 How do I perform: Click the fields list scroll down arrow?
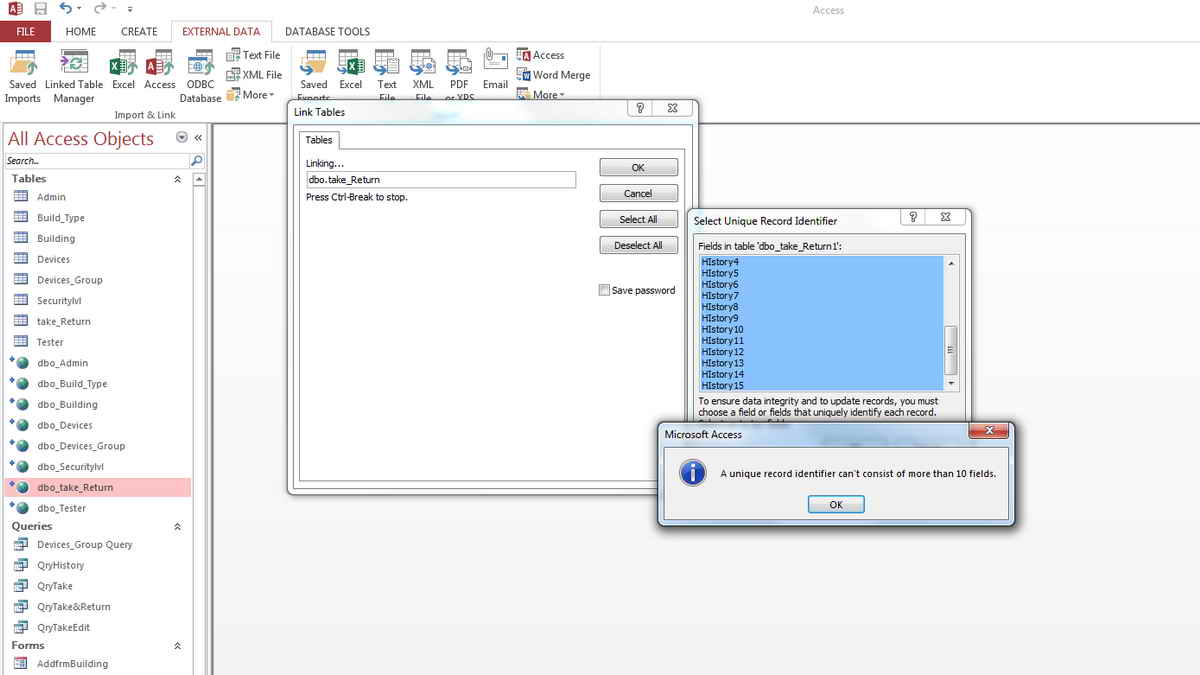[x=951, y=383]
